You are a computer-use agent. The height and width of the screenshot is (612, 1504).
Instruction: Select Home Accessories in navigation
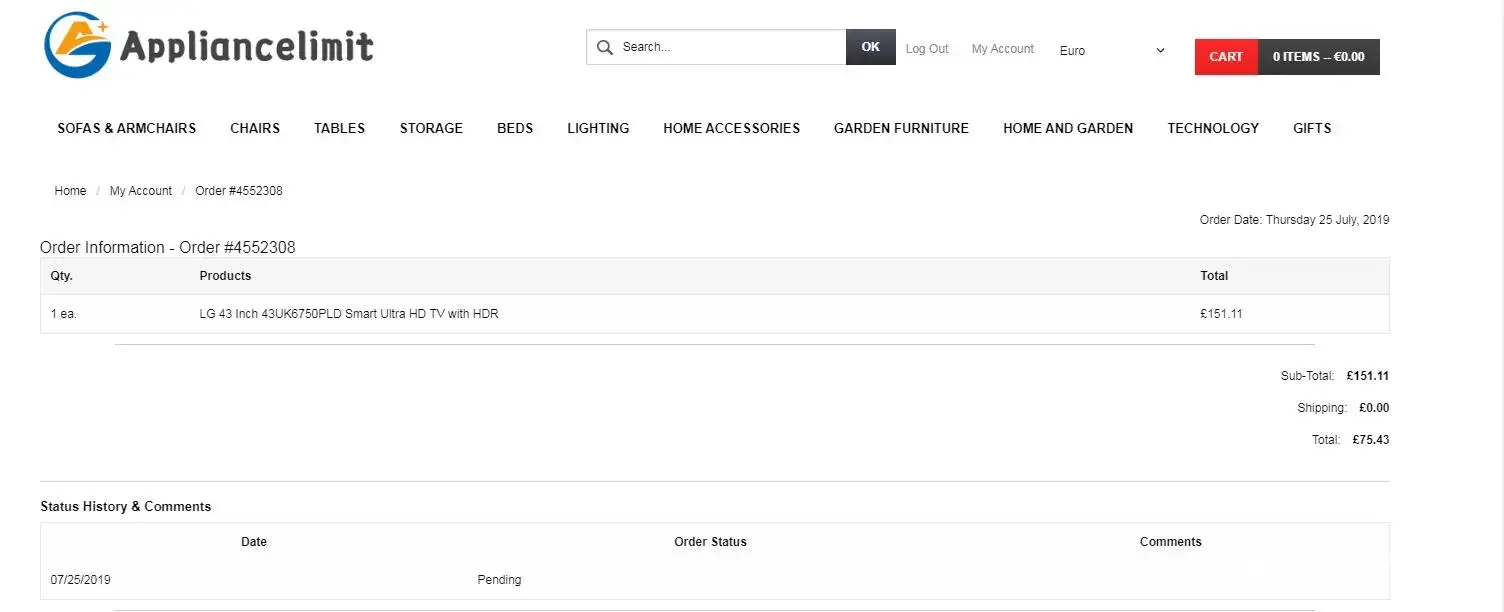[731, 128]
